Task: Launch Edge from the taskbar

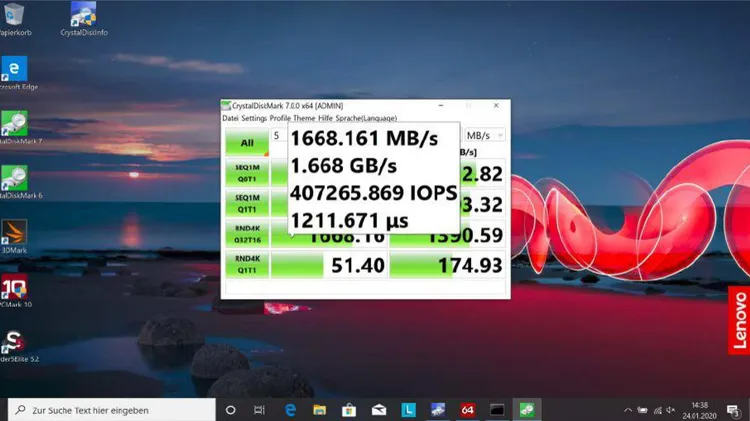Action: (290, 410)
